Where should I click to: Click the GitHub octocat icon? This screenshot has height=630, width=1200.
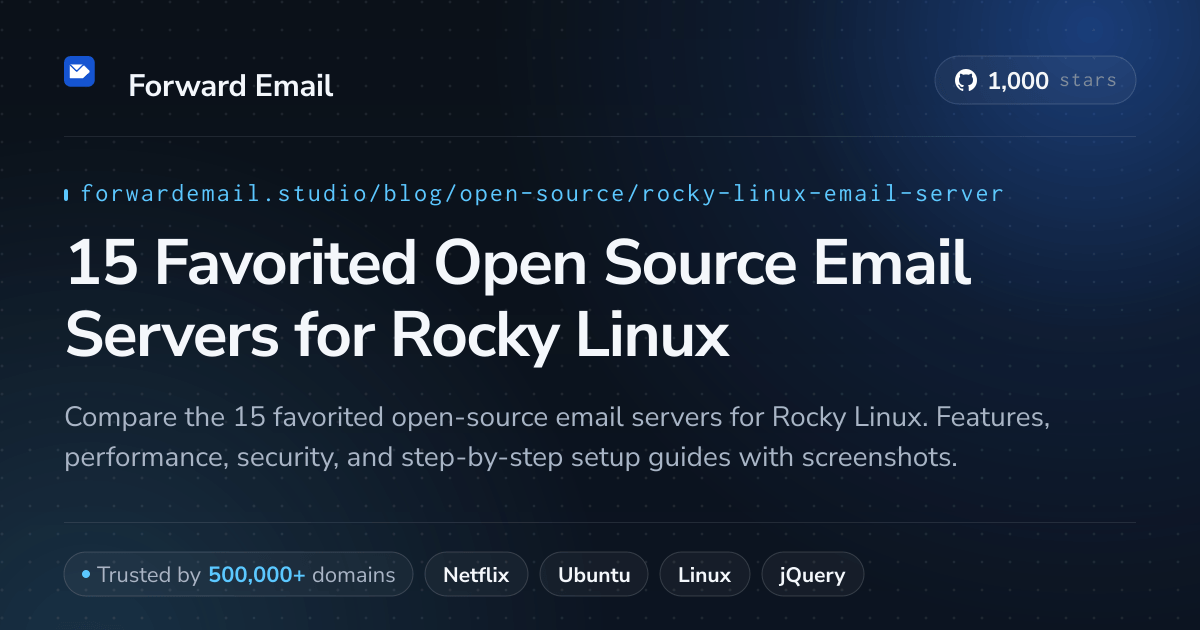pyautogui.click(x=966, y=81)
